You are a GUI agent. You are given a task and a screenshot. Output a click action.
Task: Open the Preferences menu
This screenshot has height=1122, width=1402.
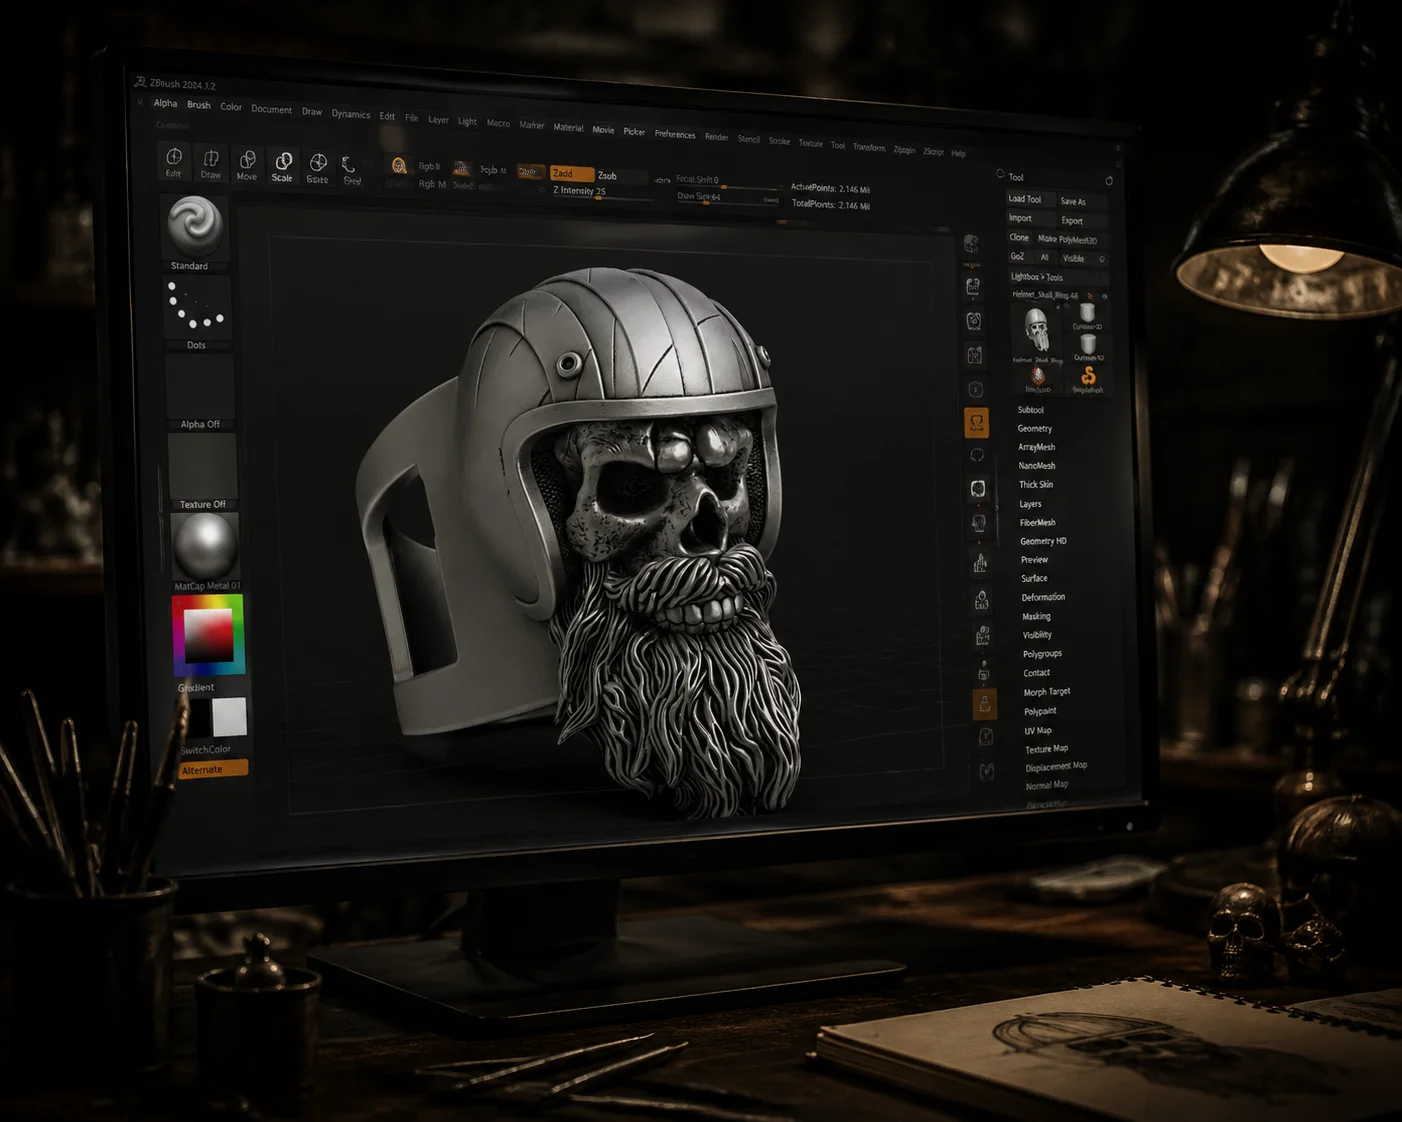click(x=675, y=134)
